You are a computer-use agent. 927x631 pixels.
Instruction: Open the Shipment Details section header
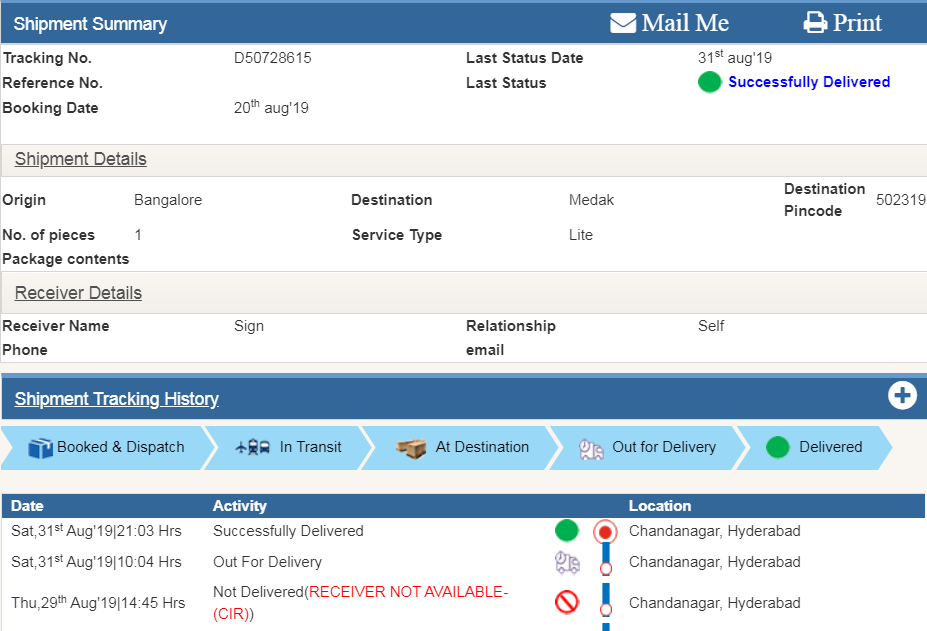[80, 159]
